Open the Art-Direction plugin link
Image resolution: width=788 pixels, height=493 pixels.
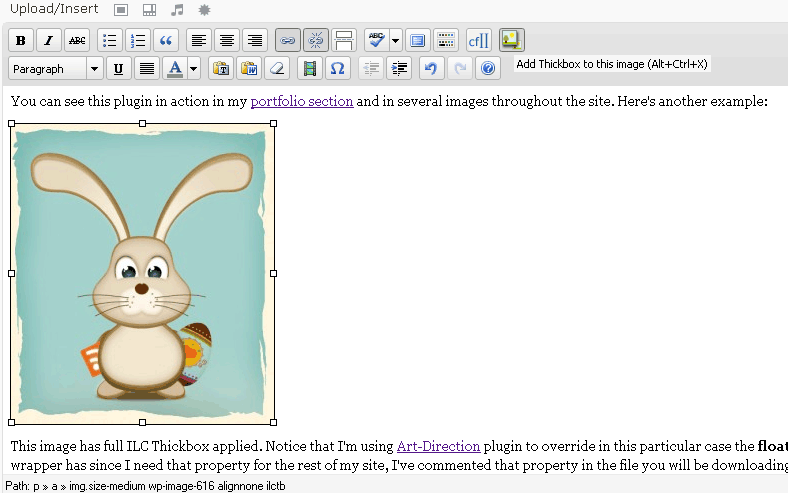click(438, 446)
